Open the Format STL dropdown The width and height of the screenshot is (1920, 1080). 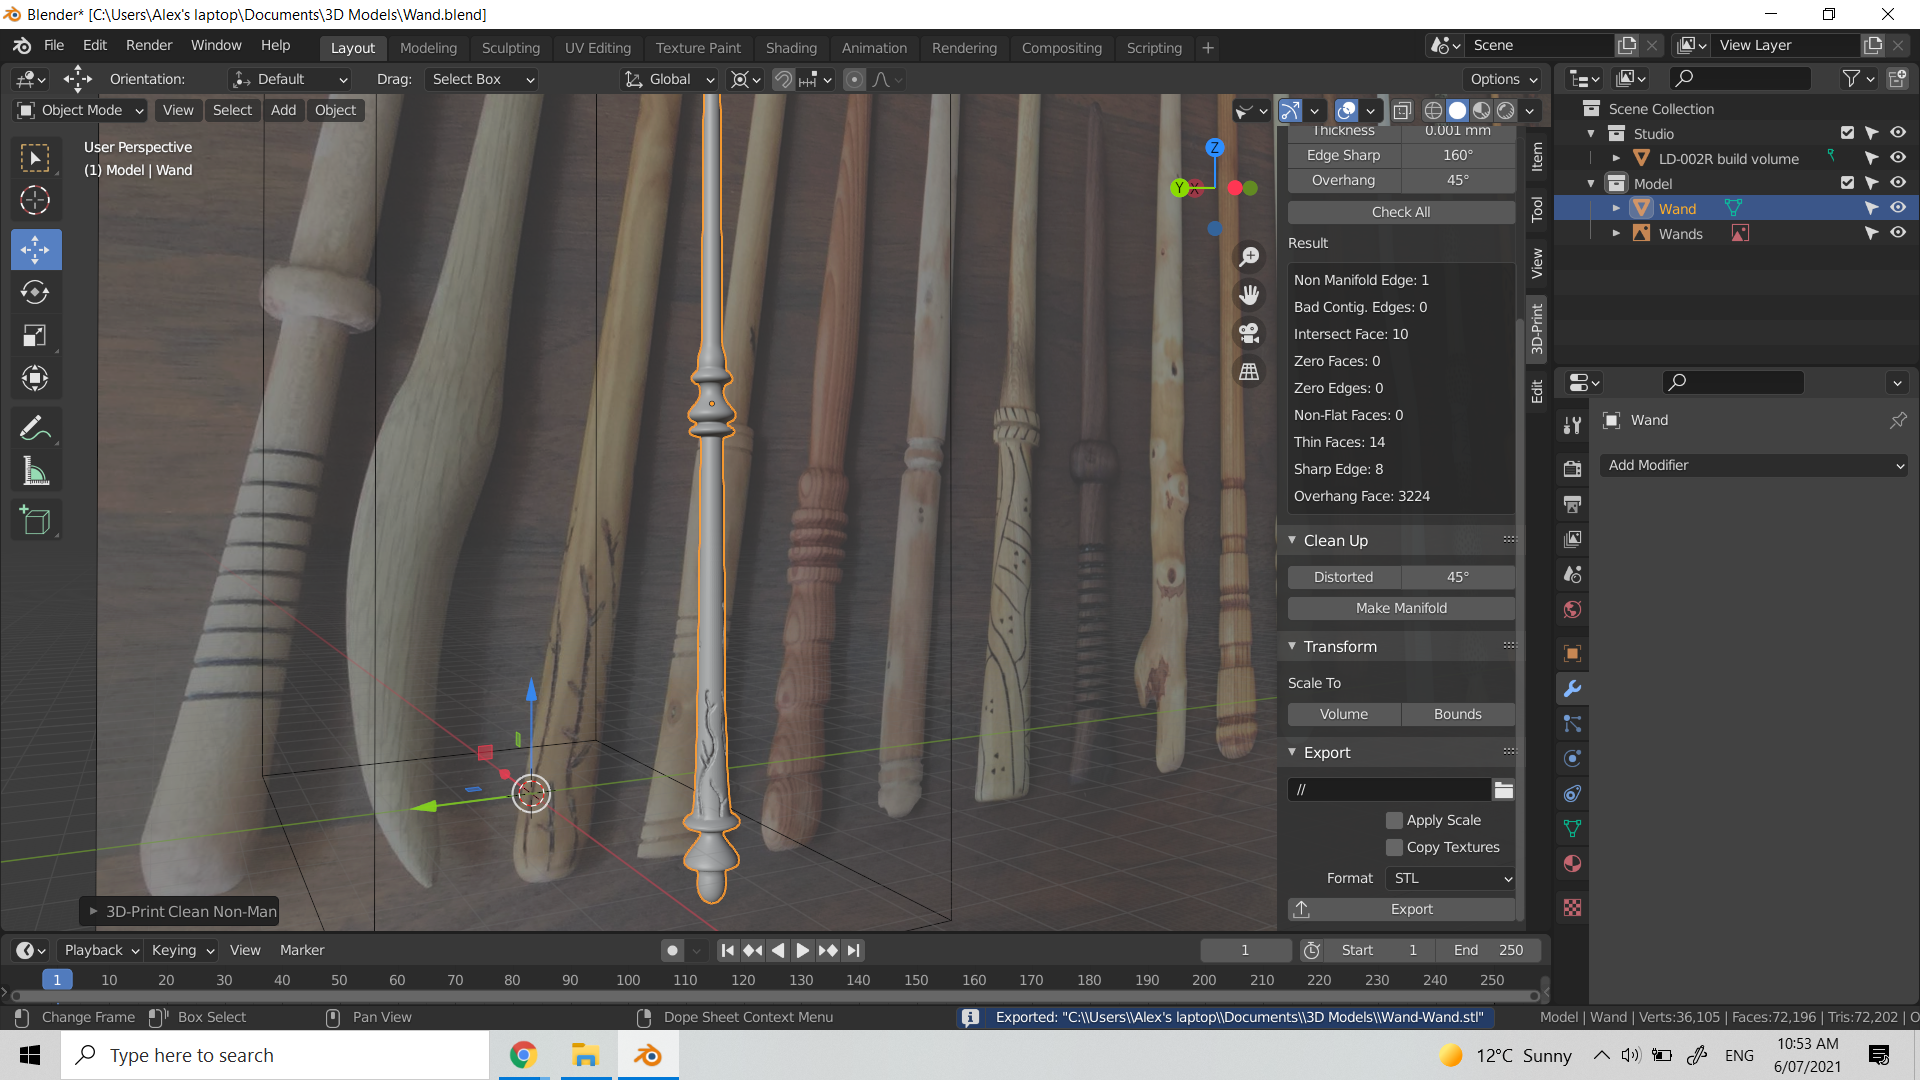tap(1450, 878)
